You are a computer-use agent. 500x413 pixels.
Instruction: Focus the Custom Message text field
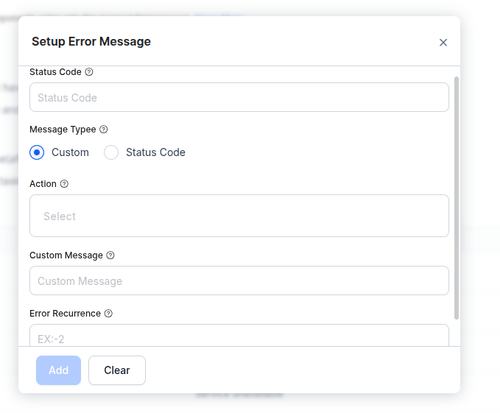pos(239,280)
